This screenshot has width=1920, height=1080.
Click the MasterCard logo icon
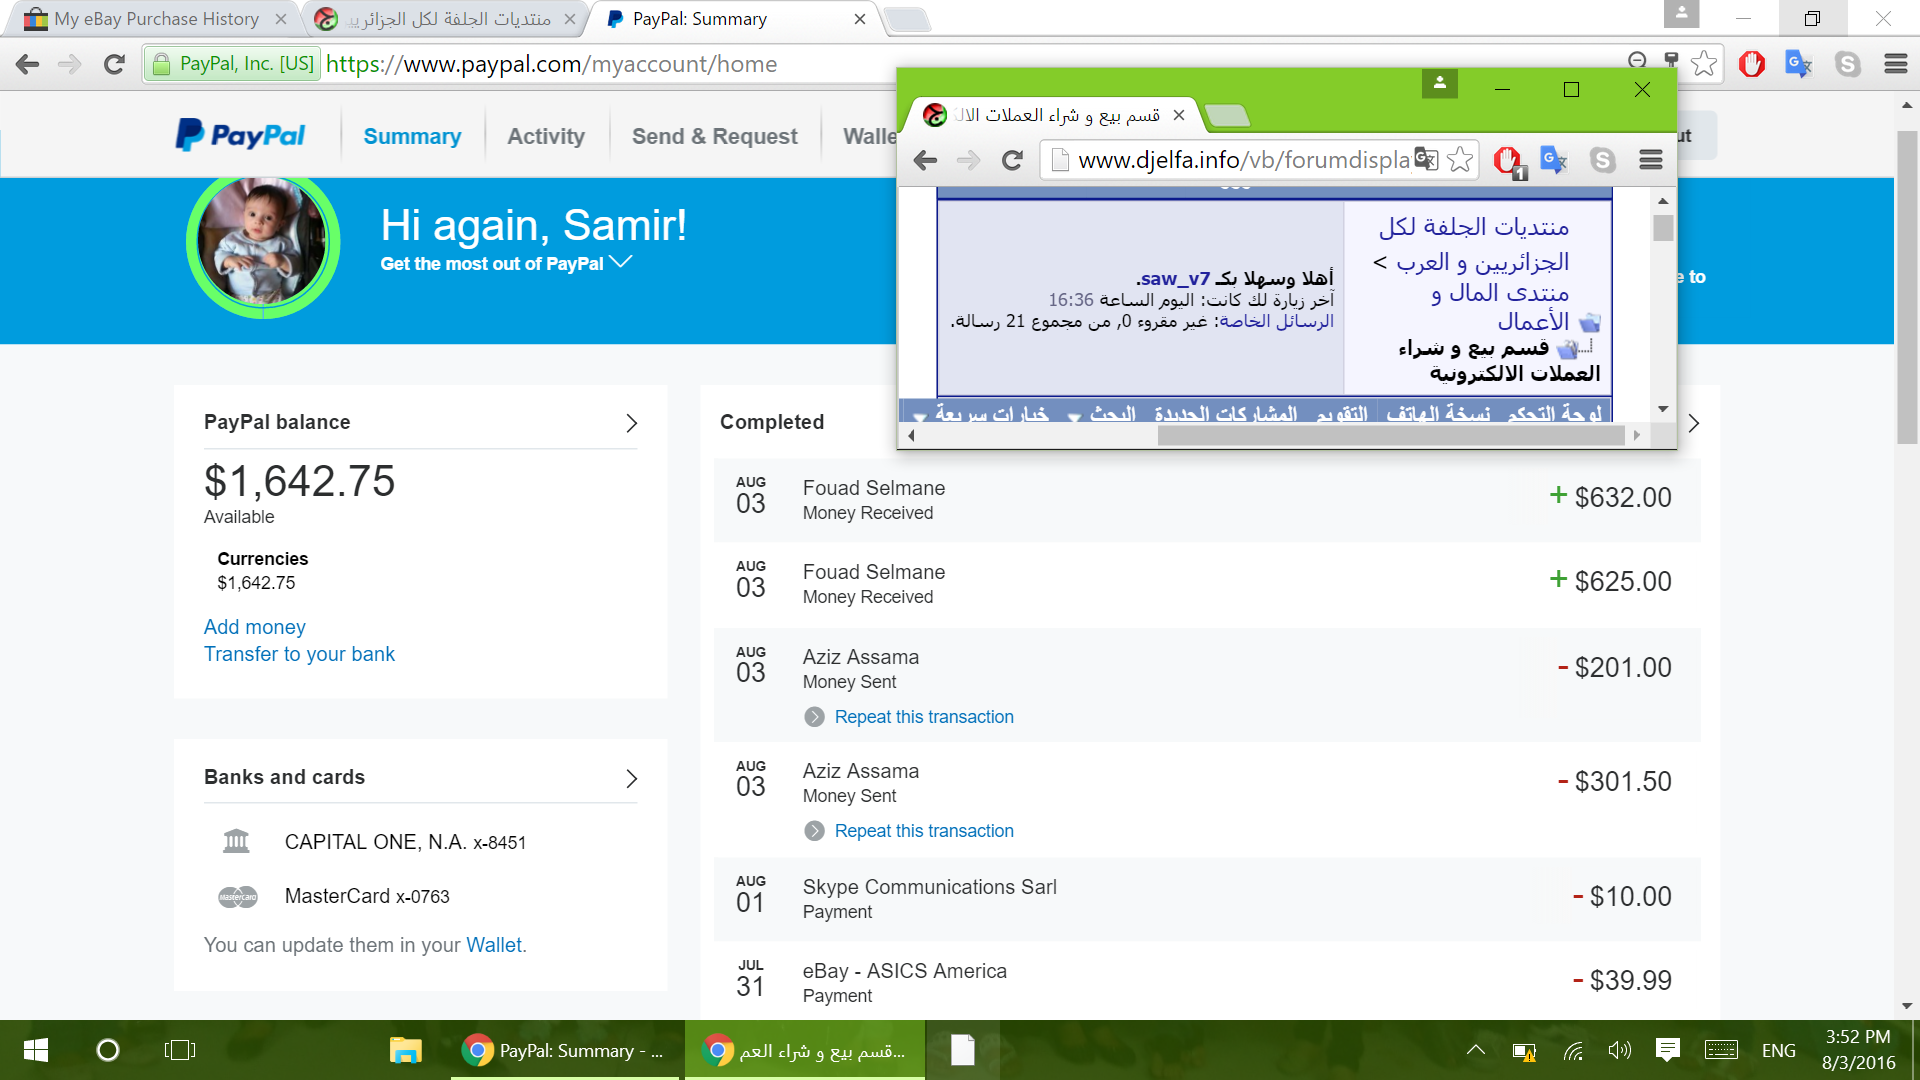[x=238, y=897]
